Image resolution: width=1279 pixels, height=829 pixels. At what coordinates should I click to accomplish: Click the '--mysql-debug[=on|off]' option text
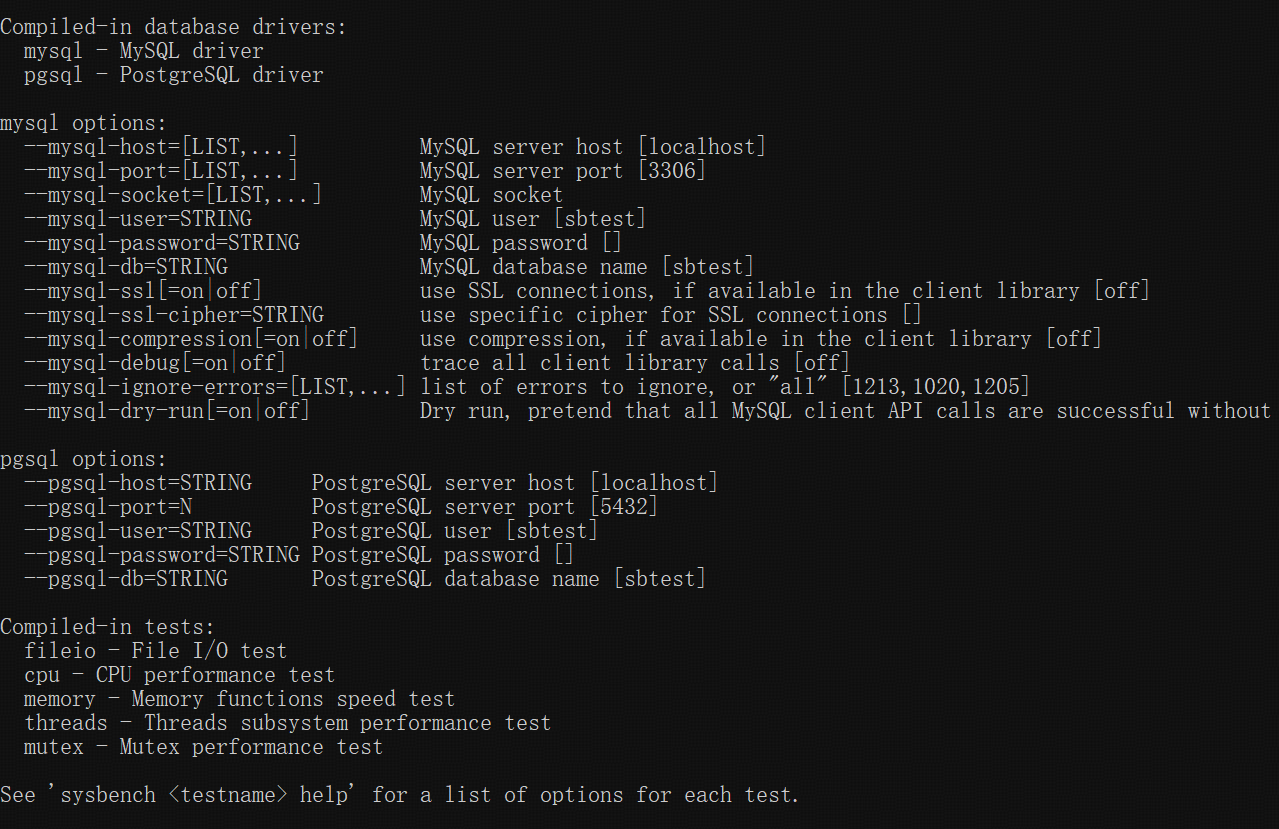pos(155,364)
